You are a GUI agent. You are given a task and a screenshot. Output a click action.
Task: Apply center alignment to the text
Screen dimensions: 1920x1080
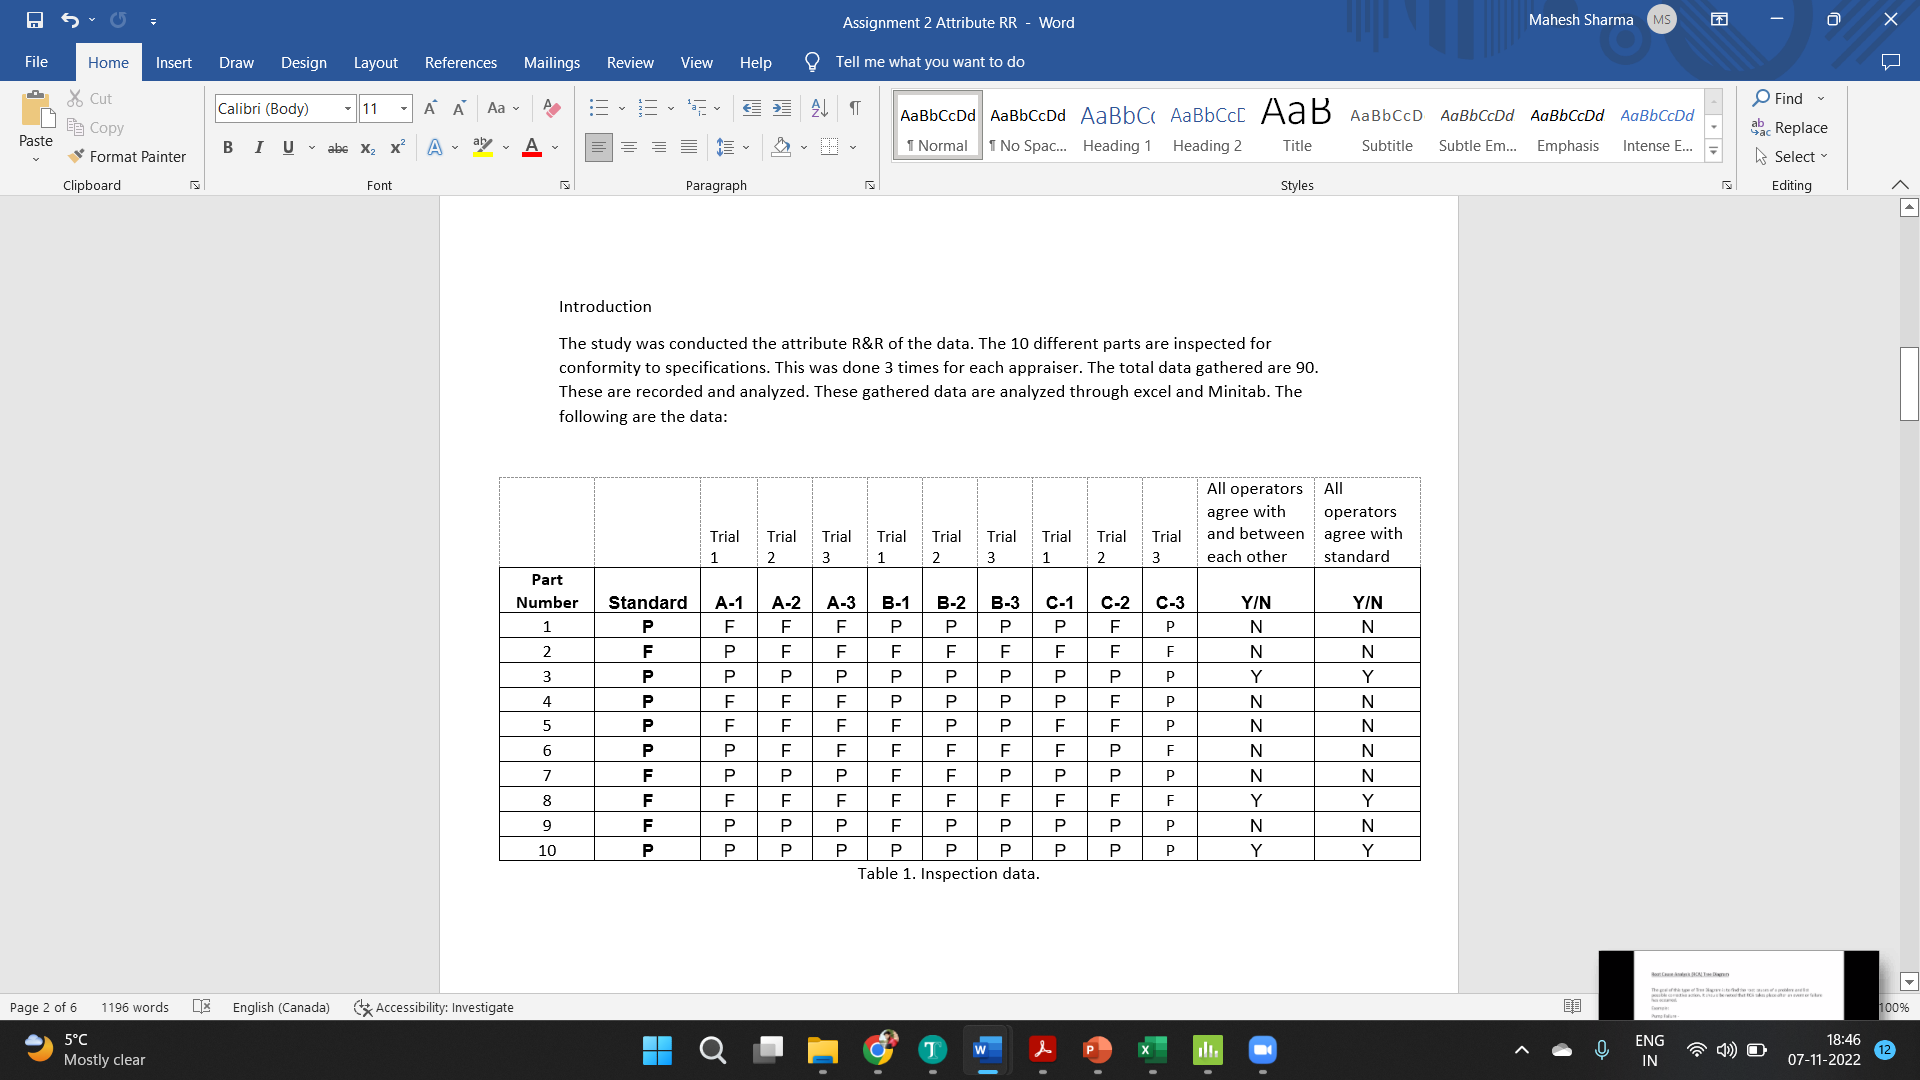(x=629, y=147)
